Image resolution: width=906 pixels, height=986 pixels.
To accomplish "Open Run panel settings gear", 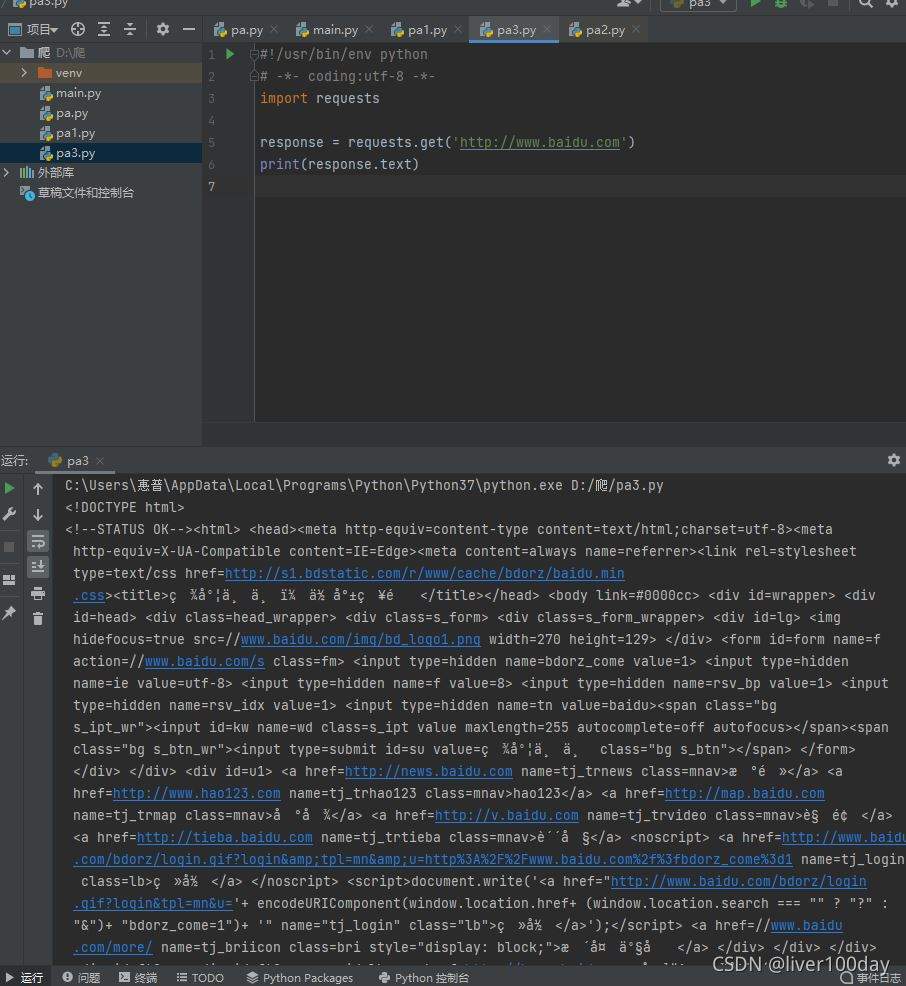I will (893, 460).
